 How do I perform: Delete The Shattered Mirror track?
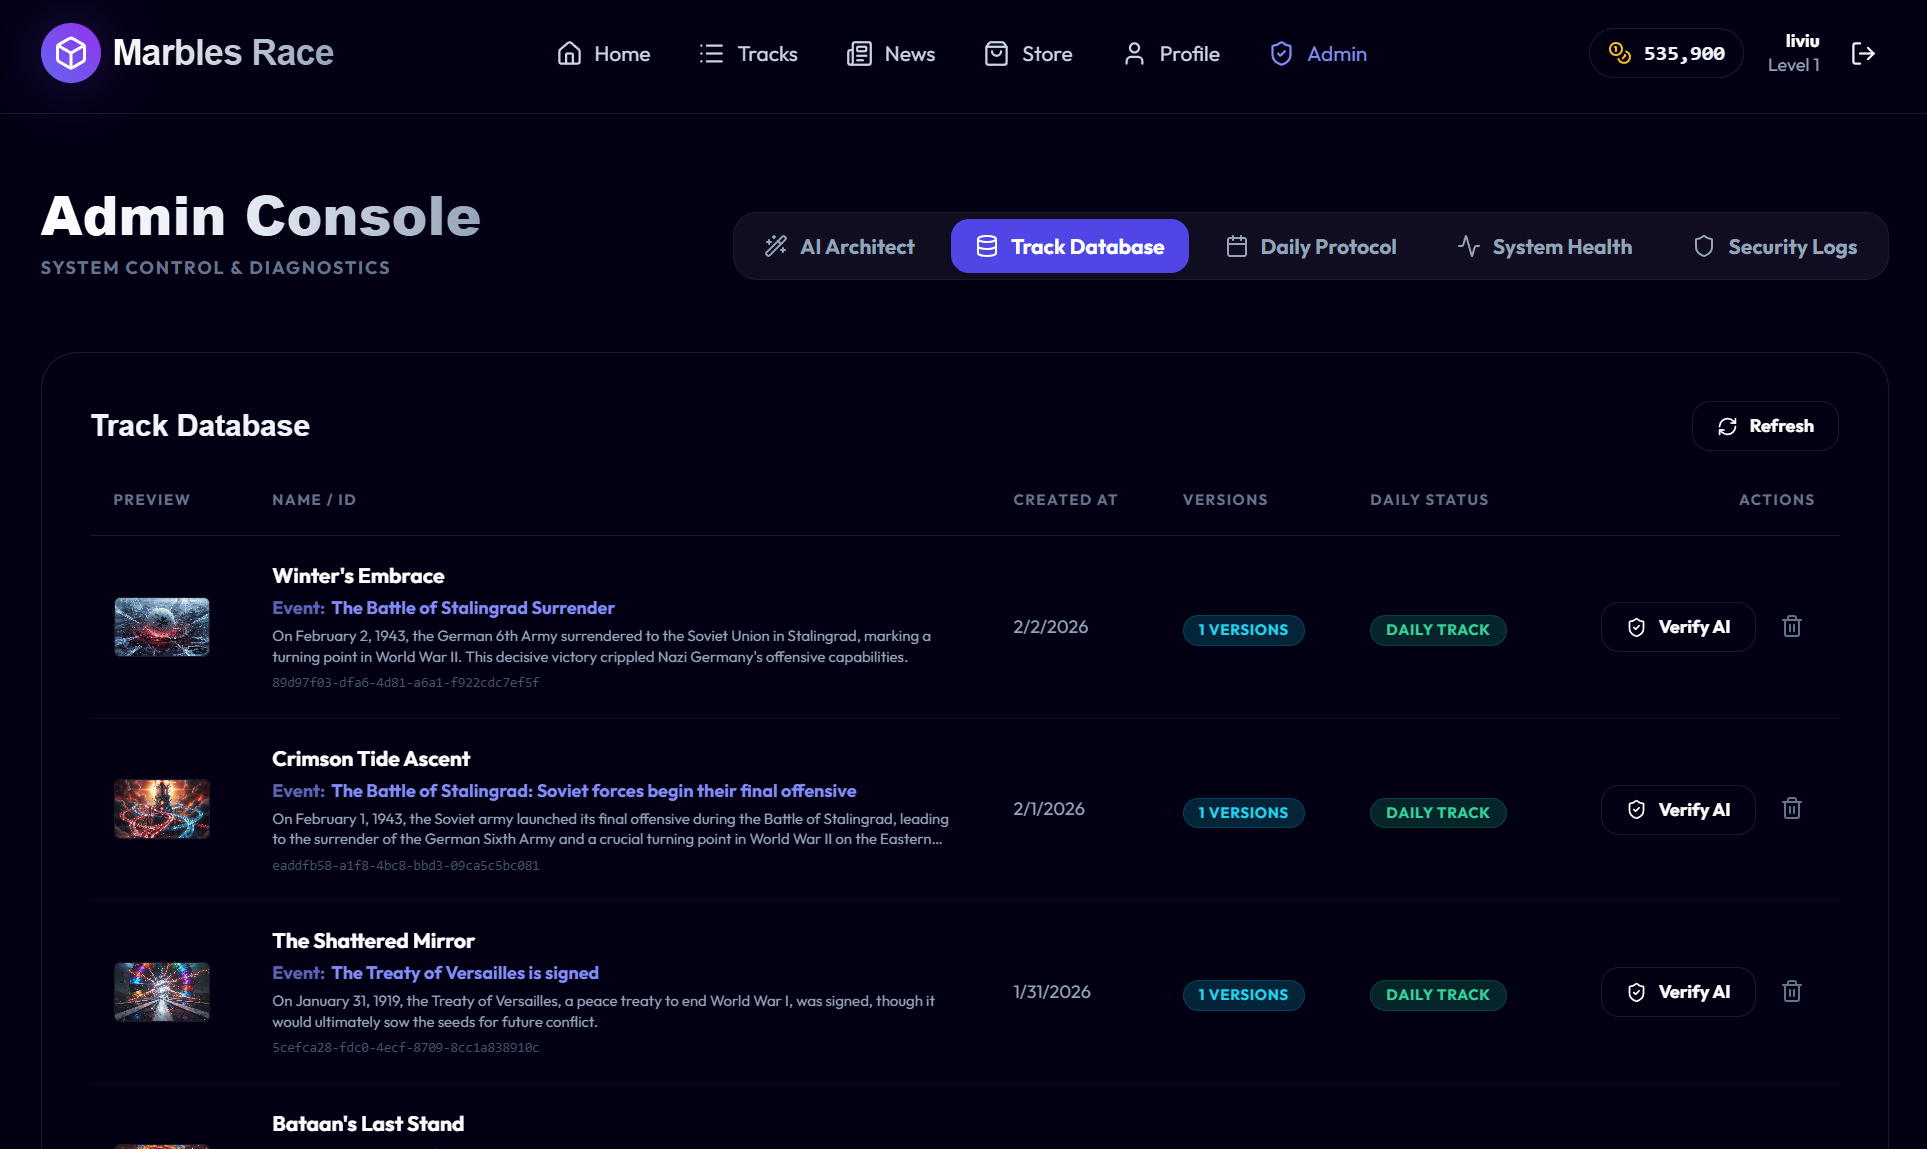(1791, 992)
